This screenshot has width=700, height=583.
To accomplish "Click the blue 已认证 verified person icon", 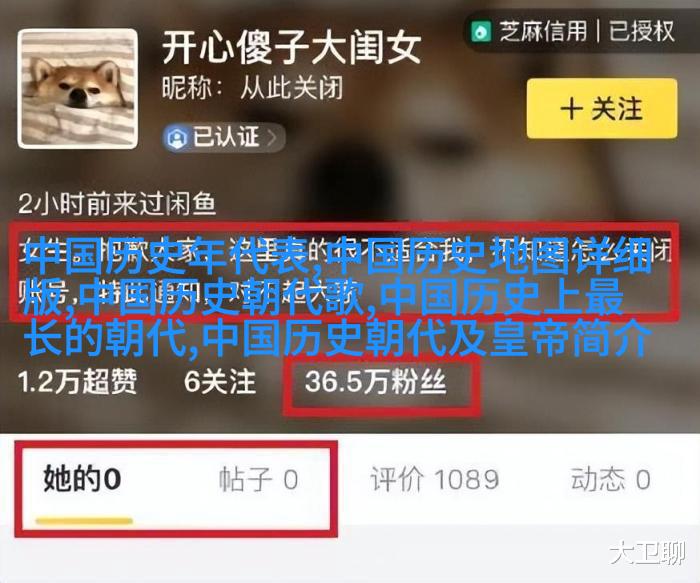I will coord(176,137).
